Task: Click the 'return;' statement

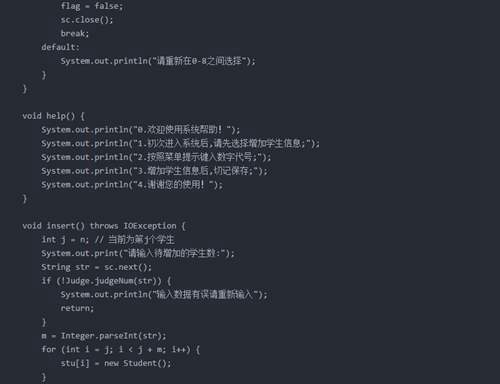Action: click(x=77, y=308)
